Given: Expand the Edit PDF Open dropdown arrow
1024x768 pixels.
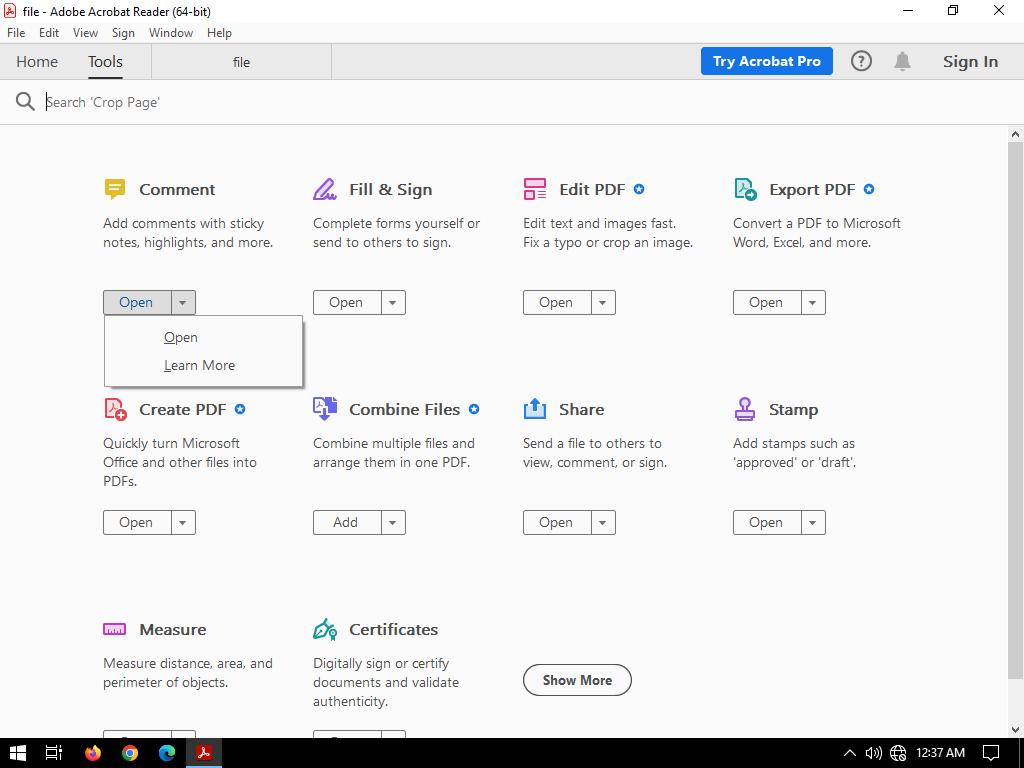Looking at the screenshot, I should click(x=603, y=302).
